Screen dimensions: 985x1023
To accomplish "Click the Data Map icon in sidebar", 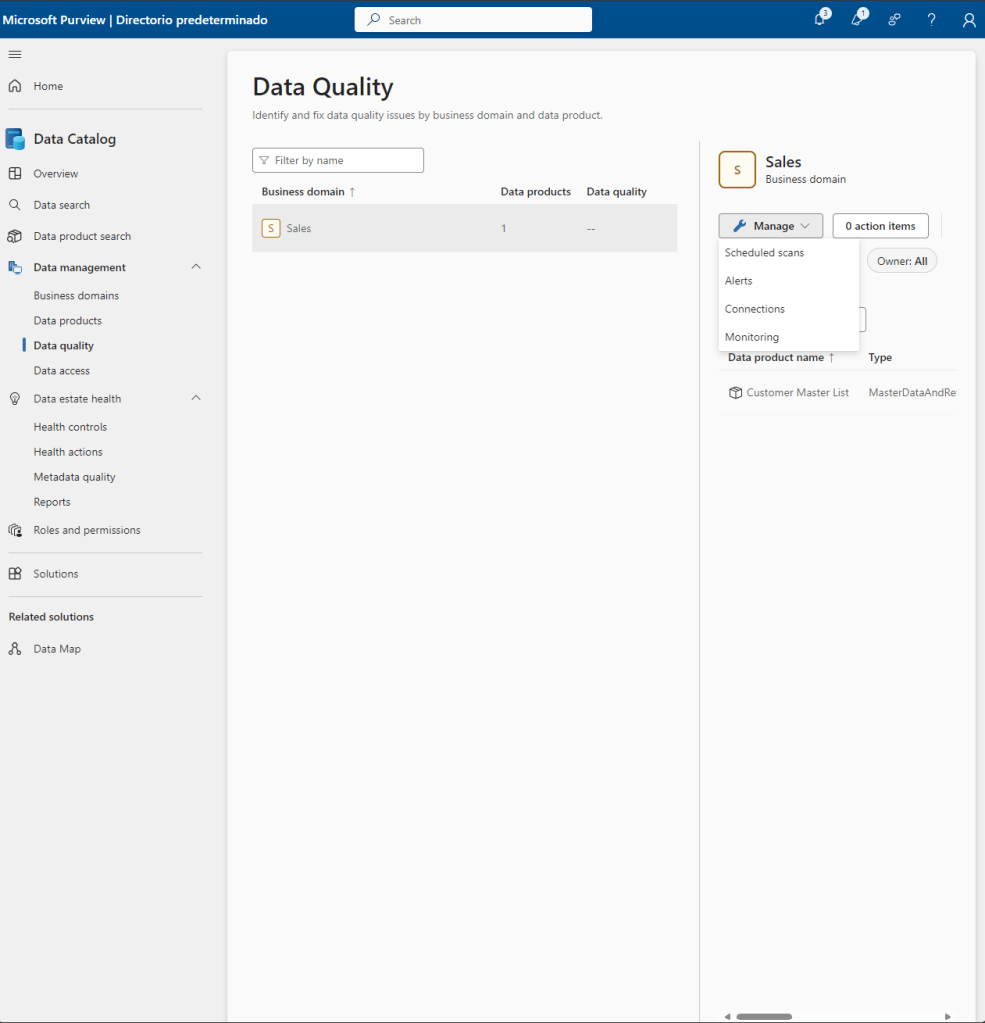I will [x=15, y=649].
